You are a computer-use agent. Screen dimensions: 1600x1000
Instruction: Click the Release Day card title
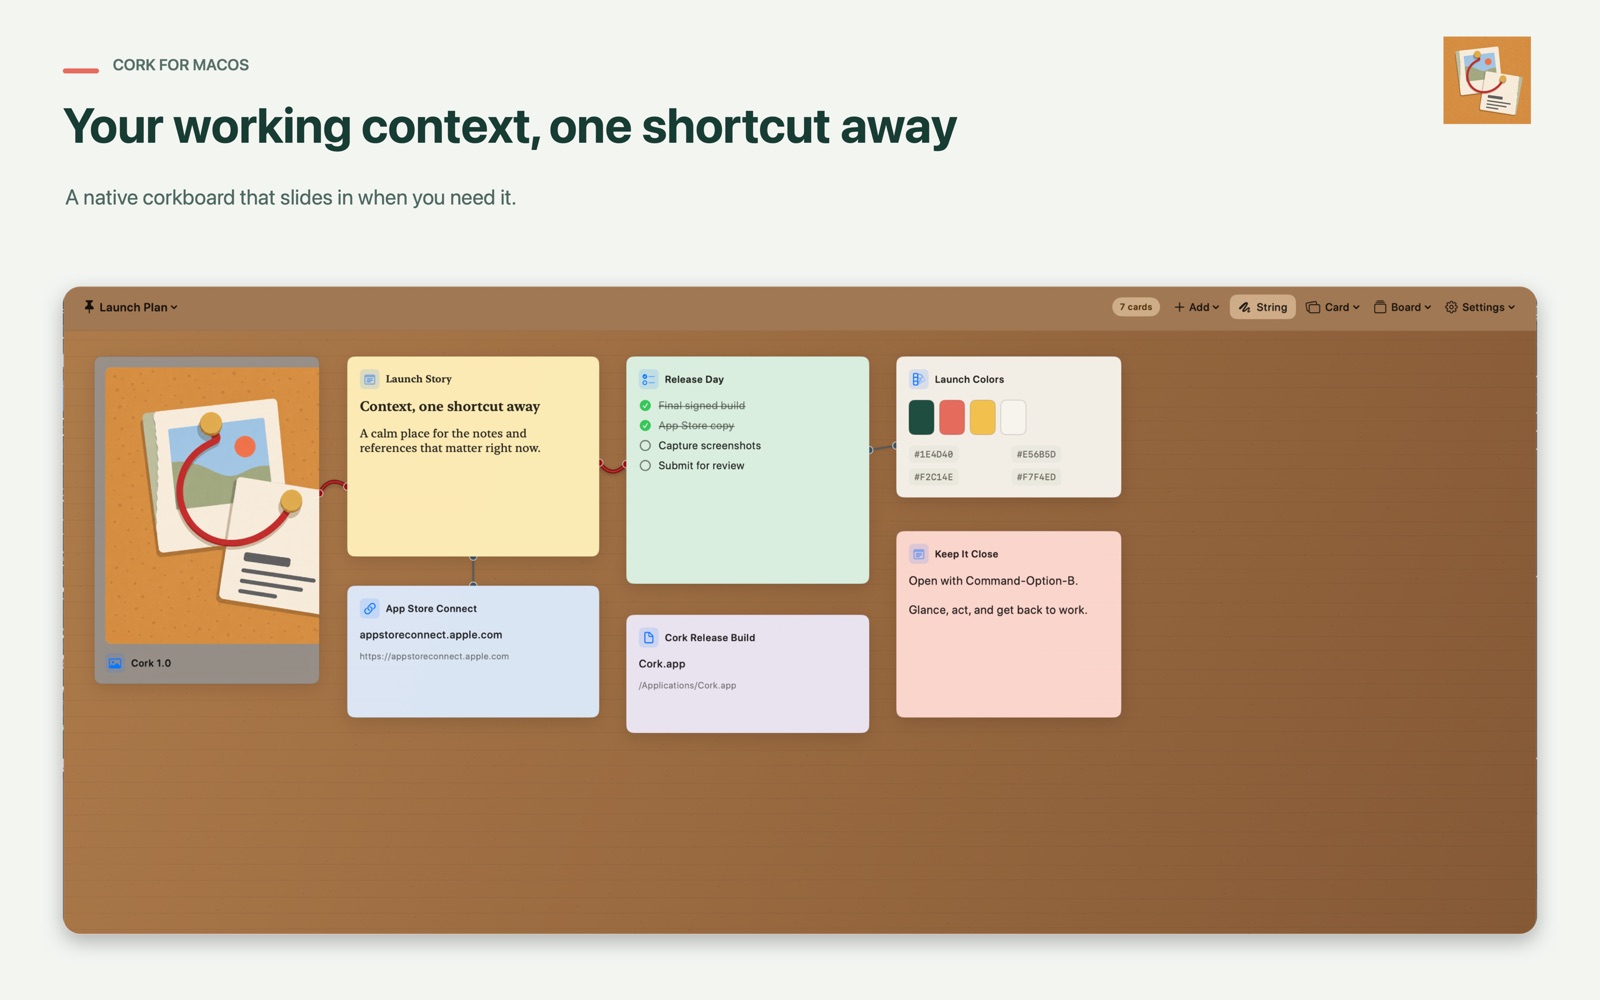[694, 379]
